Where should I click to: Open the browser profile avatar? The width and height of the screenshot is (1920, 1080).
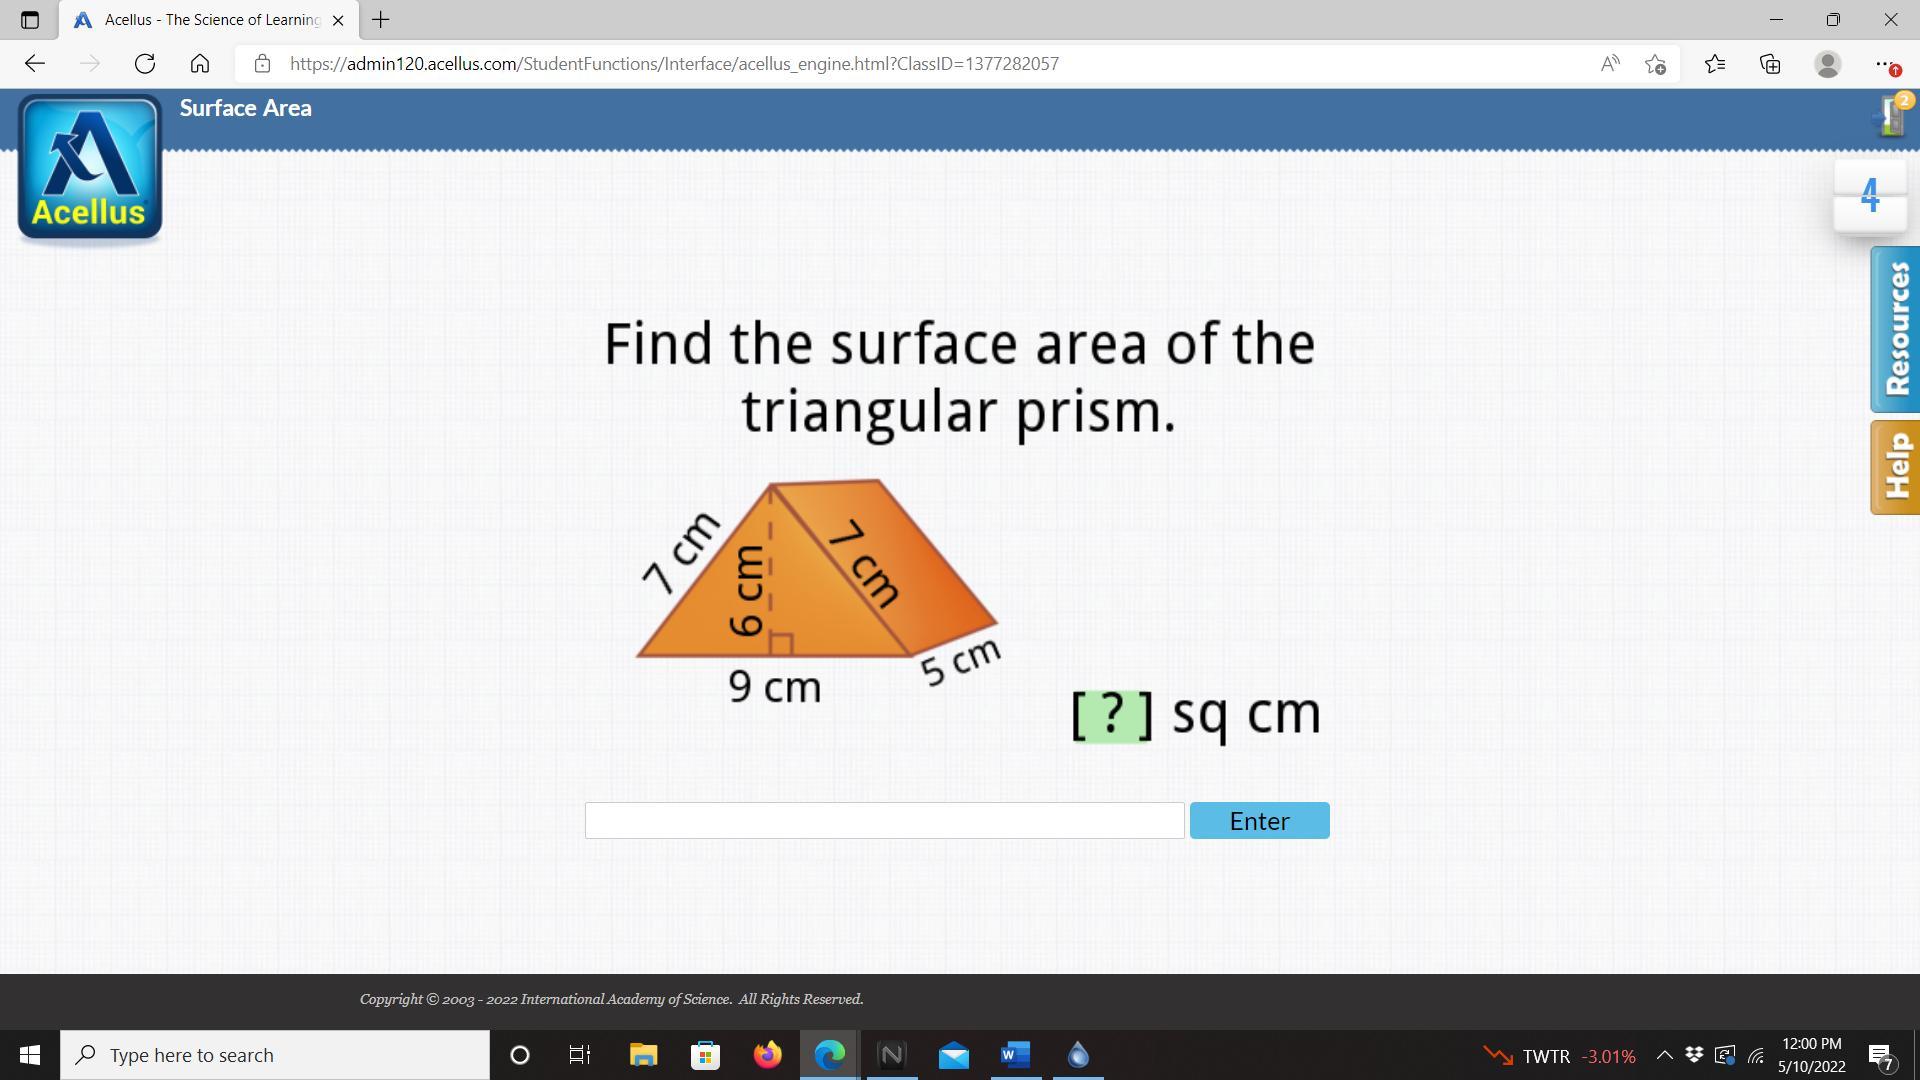click(1827, 64)
